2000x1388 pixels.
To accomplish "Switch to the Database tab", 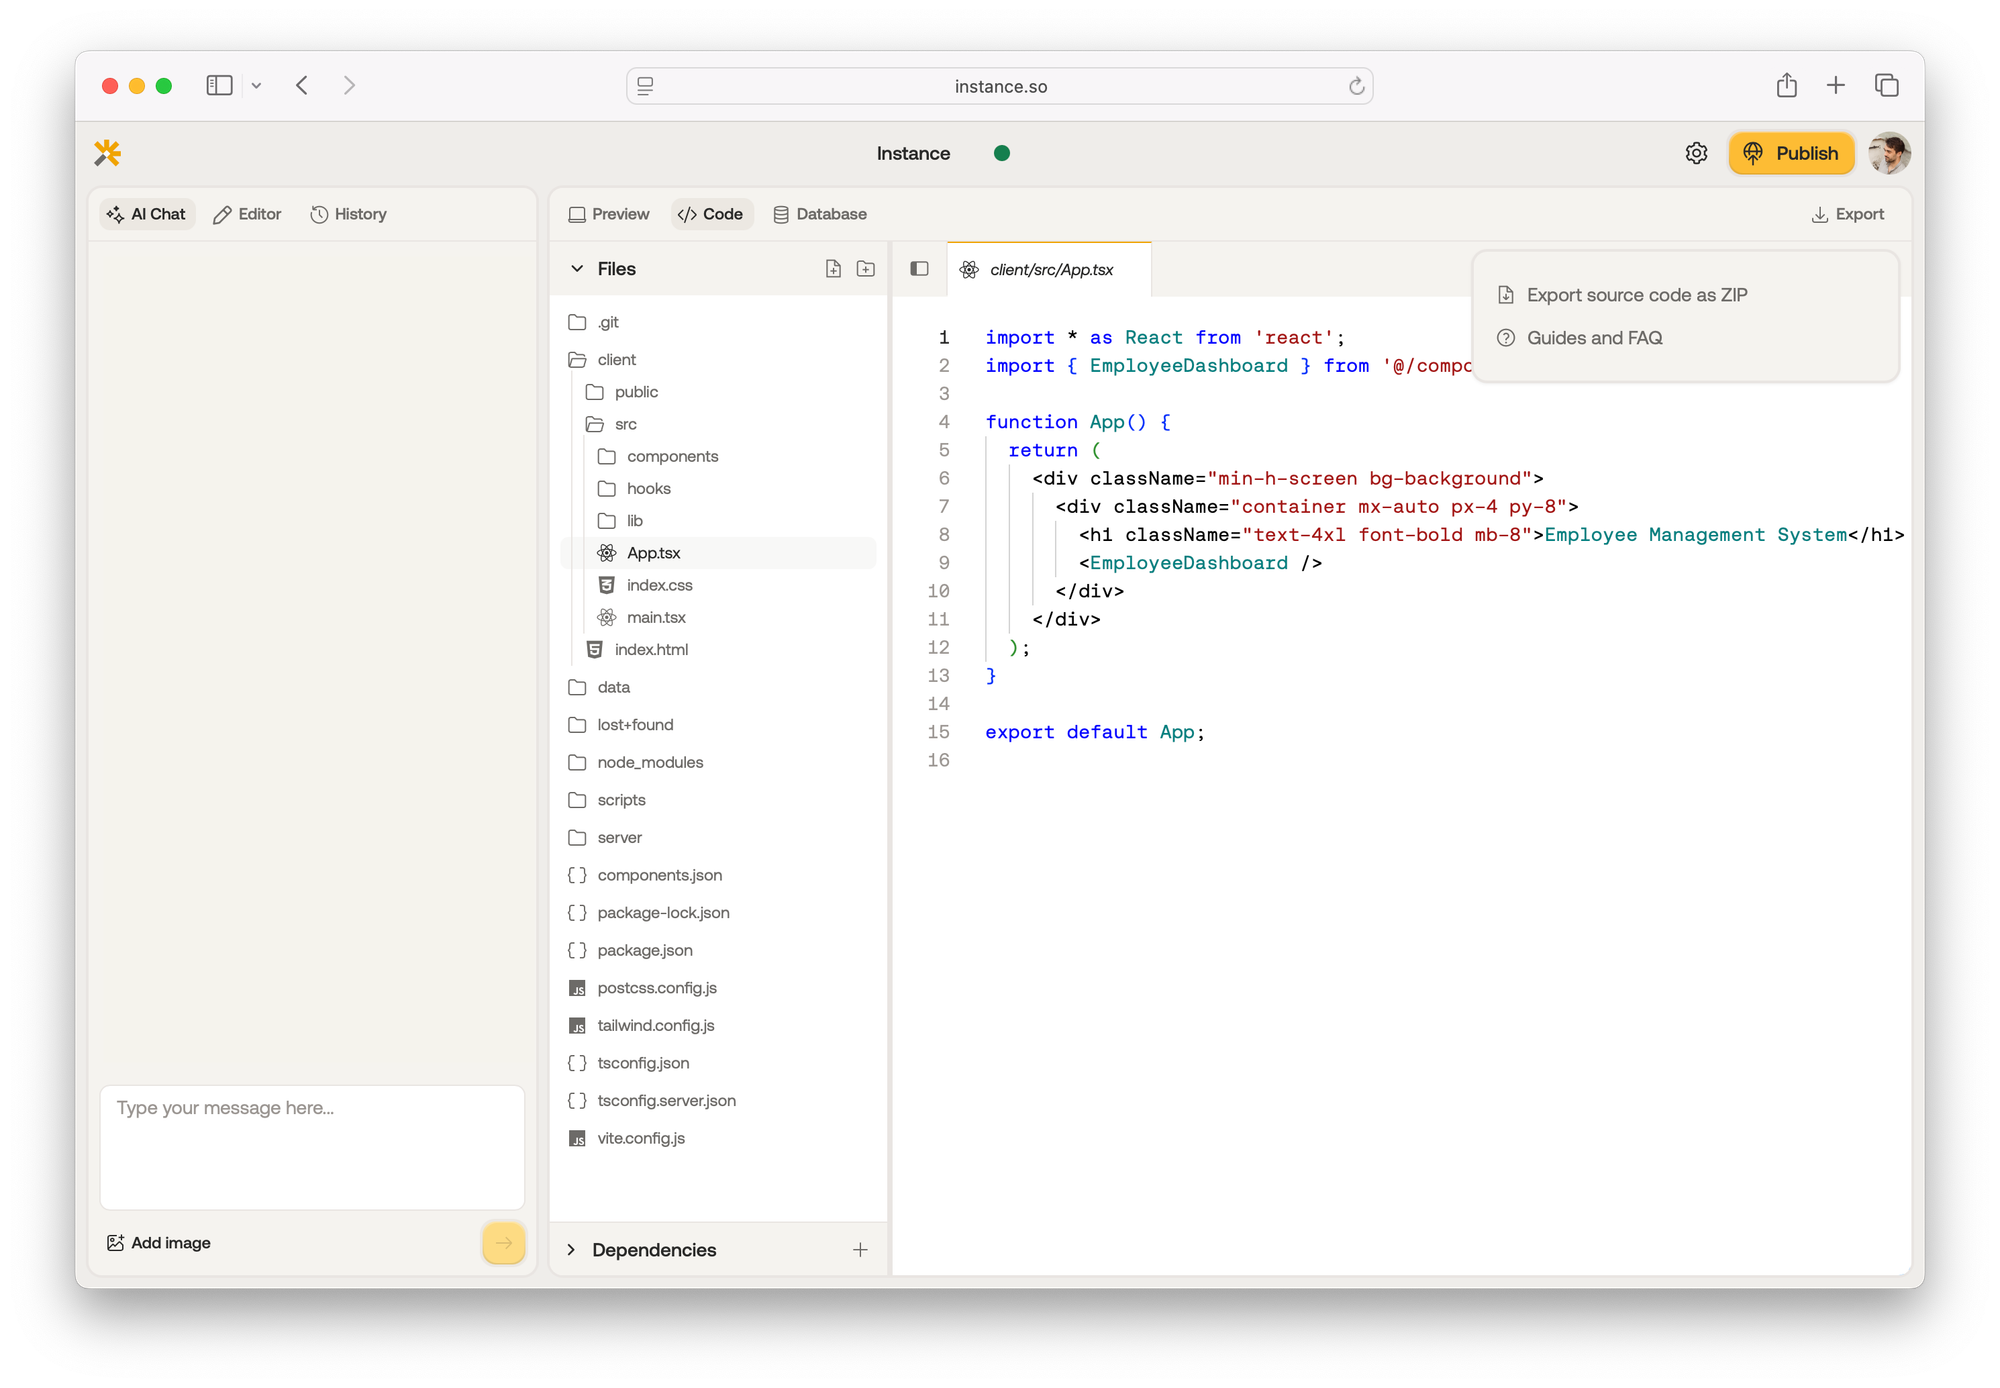I will (820, 214).
